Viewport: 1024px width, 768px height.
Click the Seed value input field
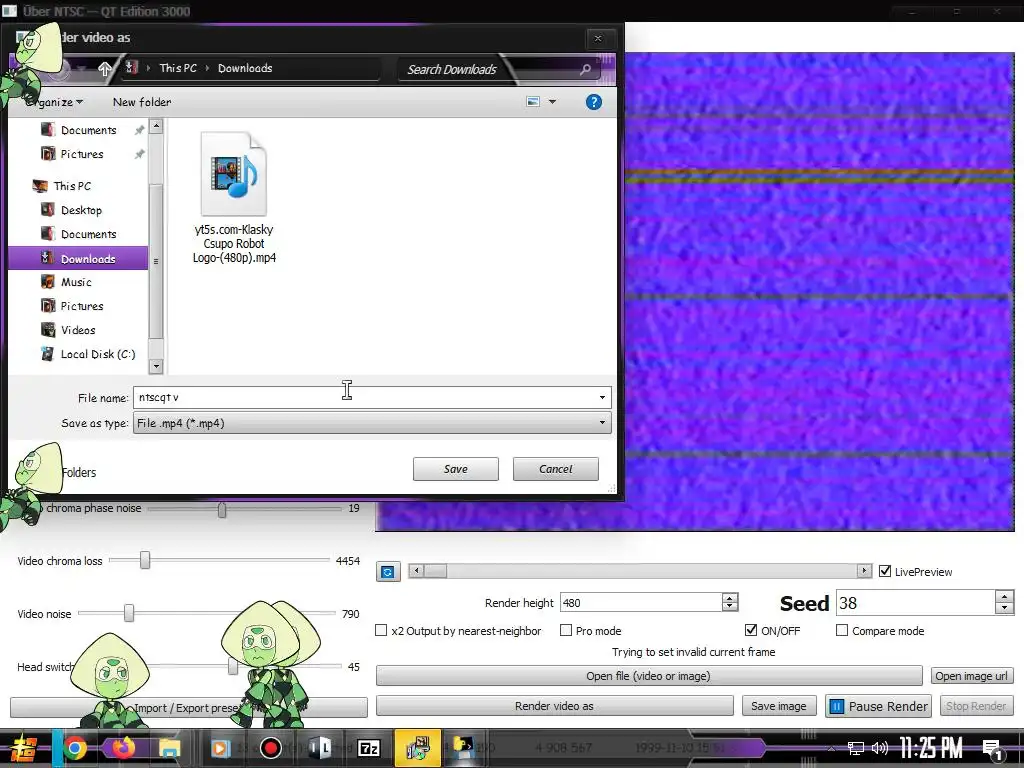tap(916, 603)
